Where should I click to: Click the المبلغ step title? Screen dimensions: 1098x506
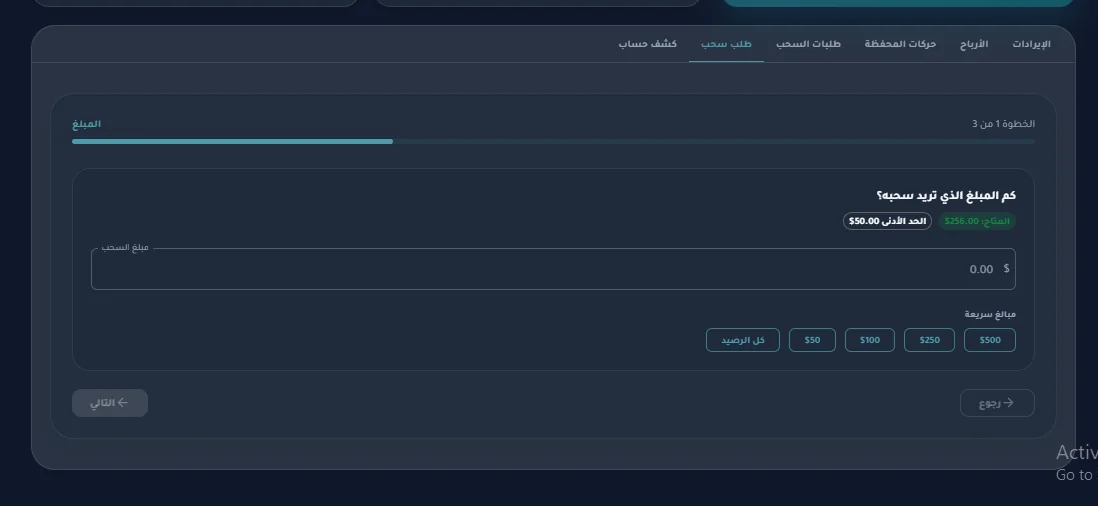point(87,124)
